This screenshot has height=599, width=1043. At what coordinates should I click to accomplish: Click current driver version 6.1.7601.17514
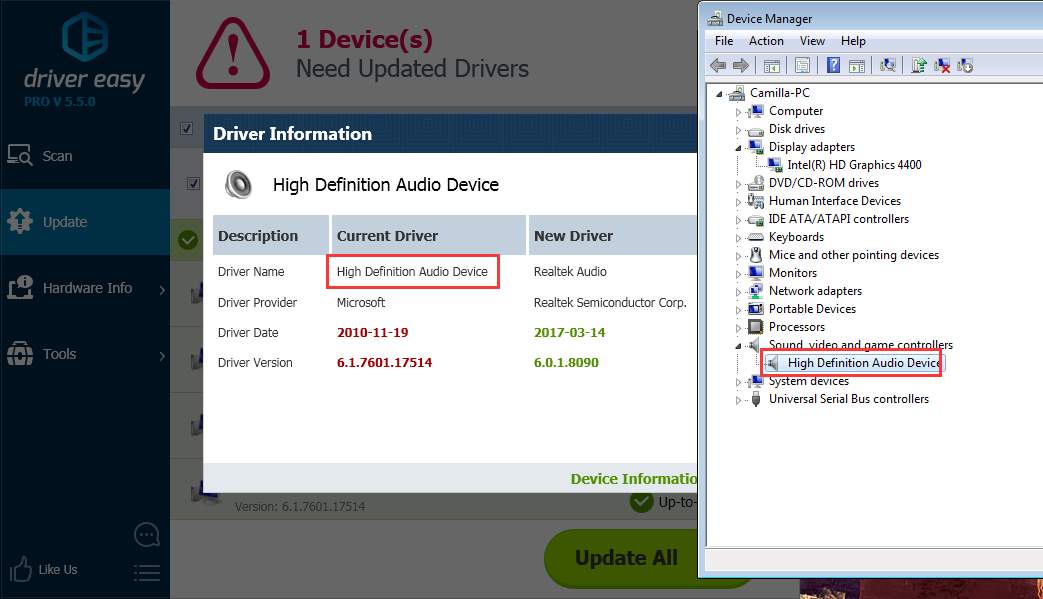(x=384, y=362)
